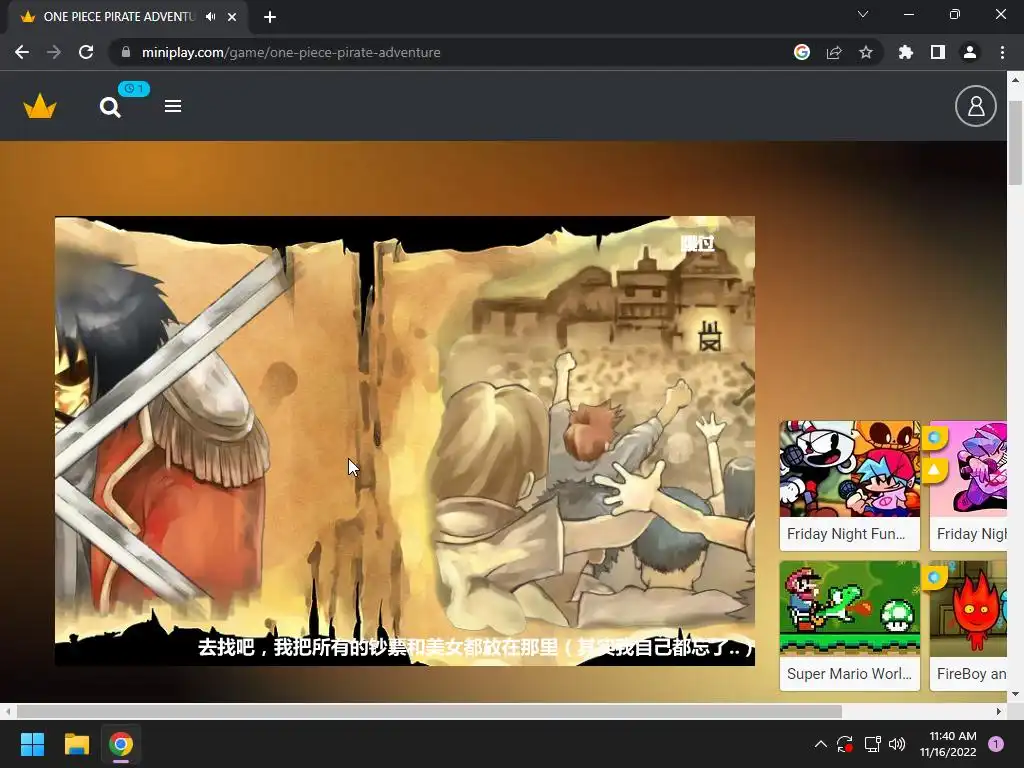Share this page using share icon
Screen dimensions: 1024x768
(x=833, y=52)
